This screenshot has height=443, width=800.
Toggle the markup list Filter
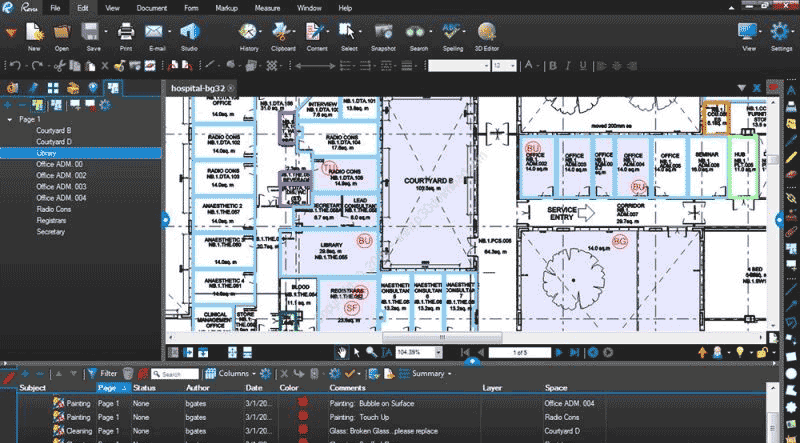(x=102, y=374)
